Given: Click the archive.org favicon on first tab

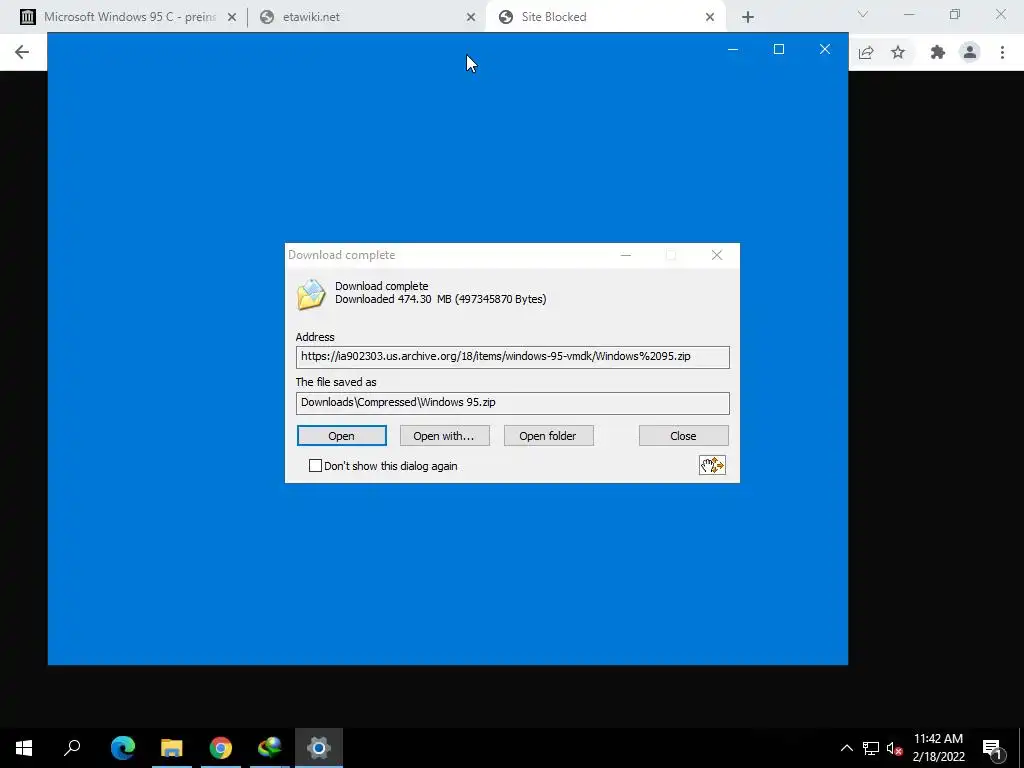Looking at the screenshot, I should click(27, 17).
